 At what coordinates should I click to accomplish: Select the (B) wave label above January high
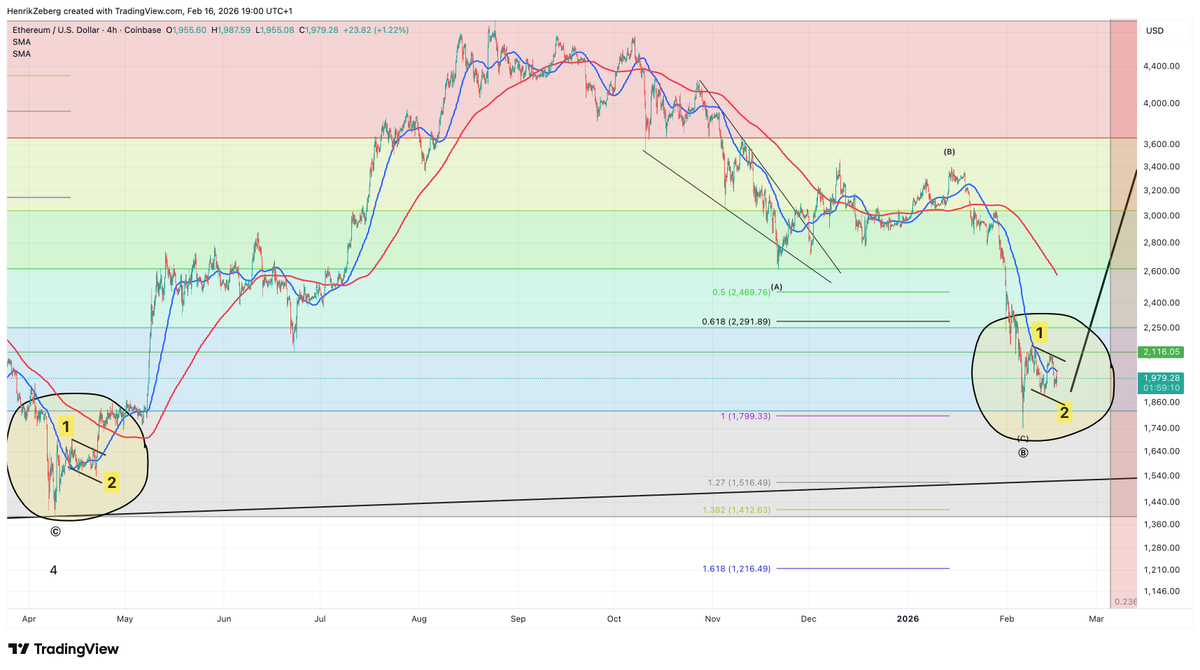pos(949,152)
